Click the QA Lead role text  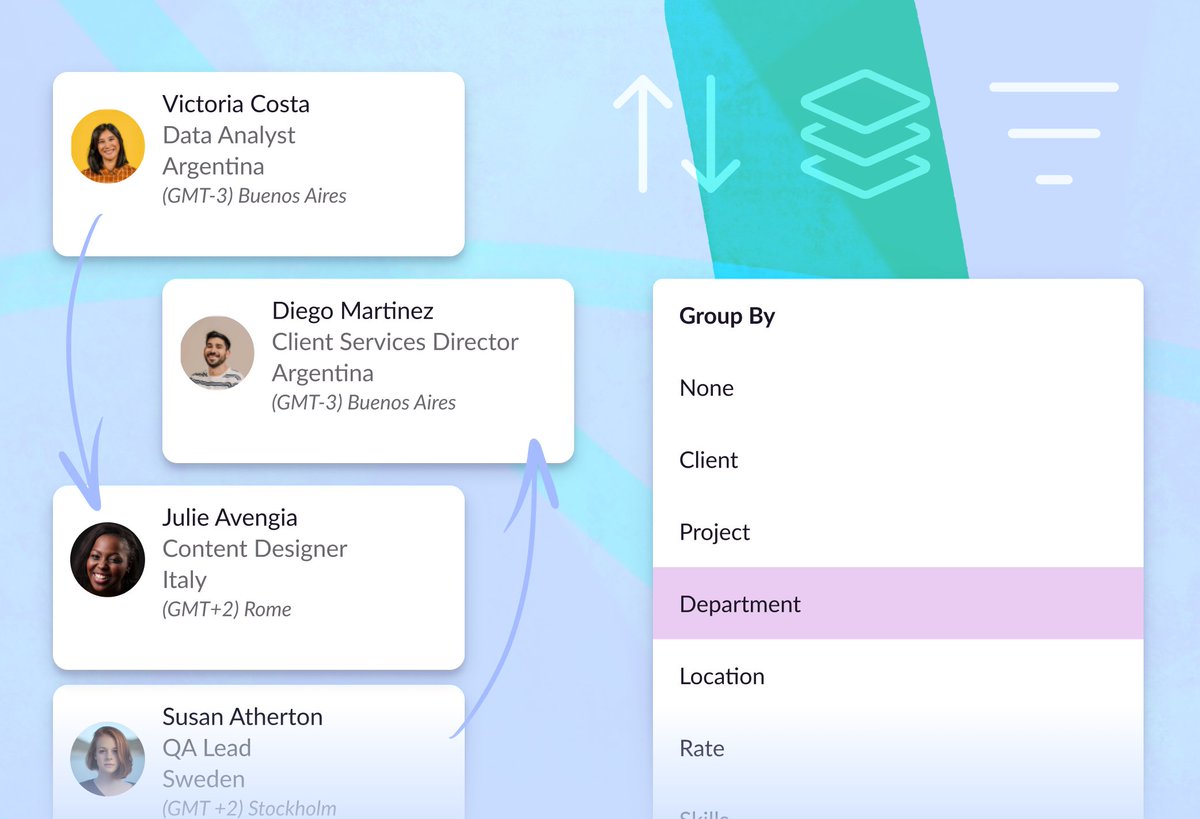coord(207,748)
